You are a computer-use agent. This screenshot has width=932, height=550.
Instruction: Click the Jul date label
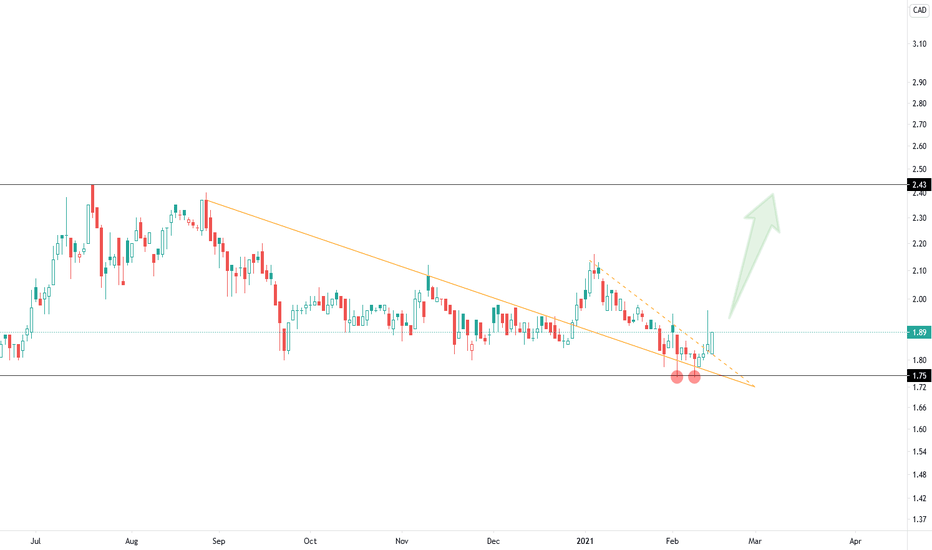(36, 541)
